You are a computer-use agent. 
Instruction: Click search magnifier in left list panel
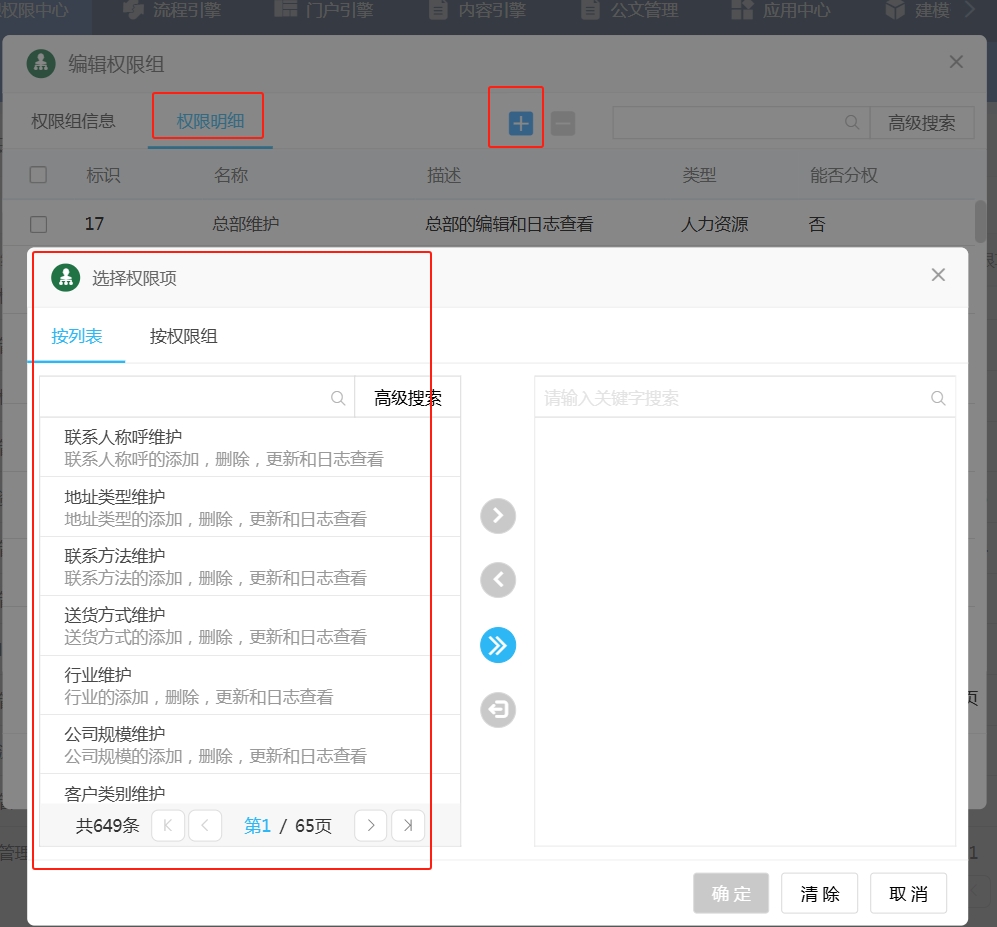tap(338, 398)
